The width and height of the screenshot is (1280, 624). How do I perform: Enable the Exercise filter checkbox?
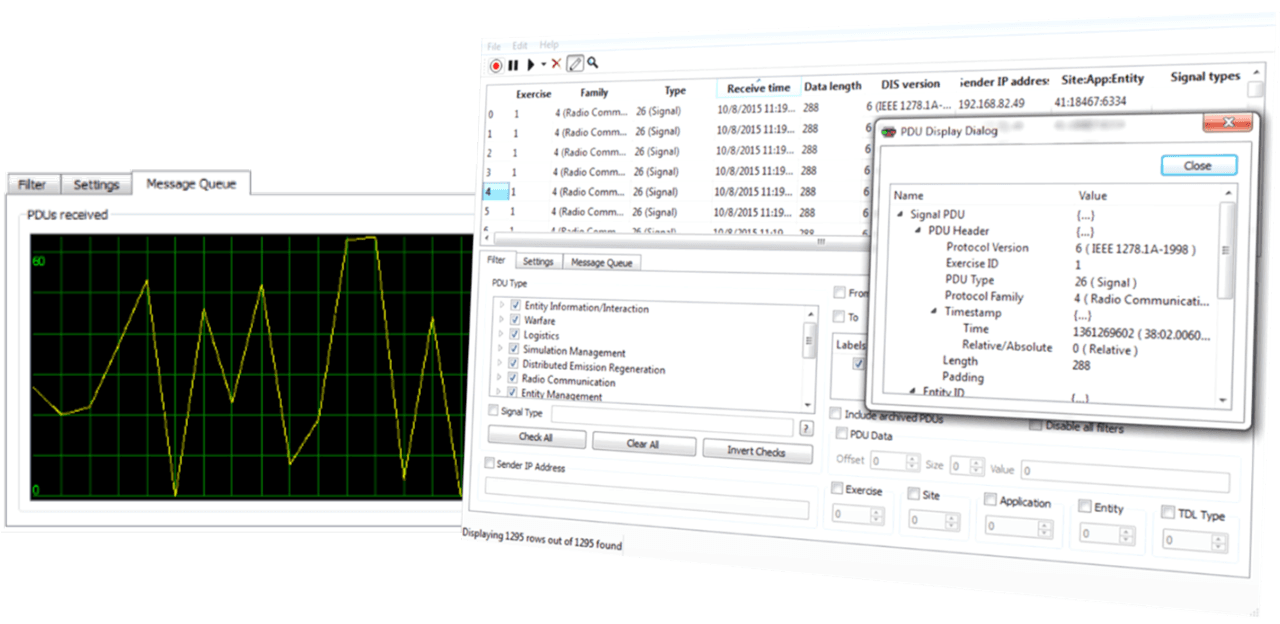837,489
